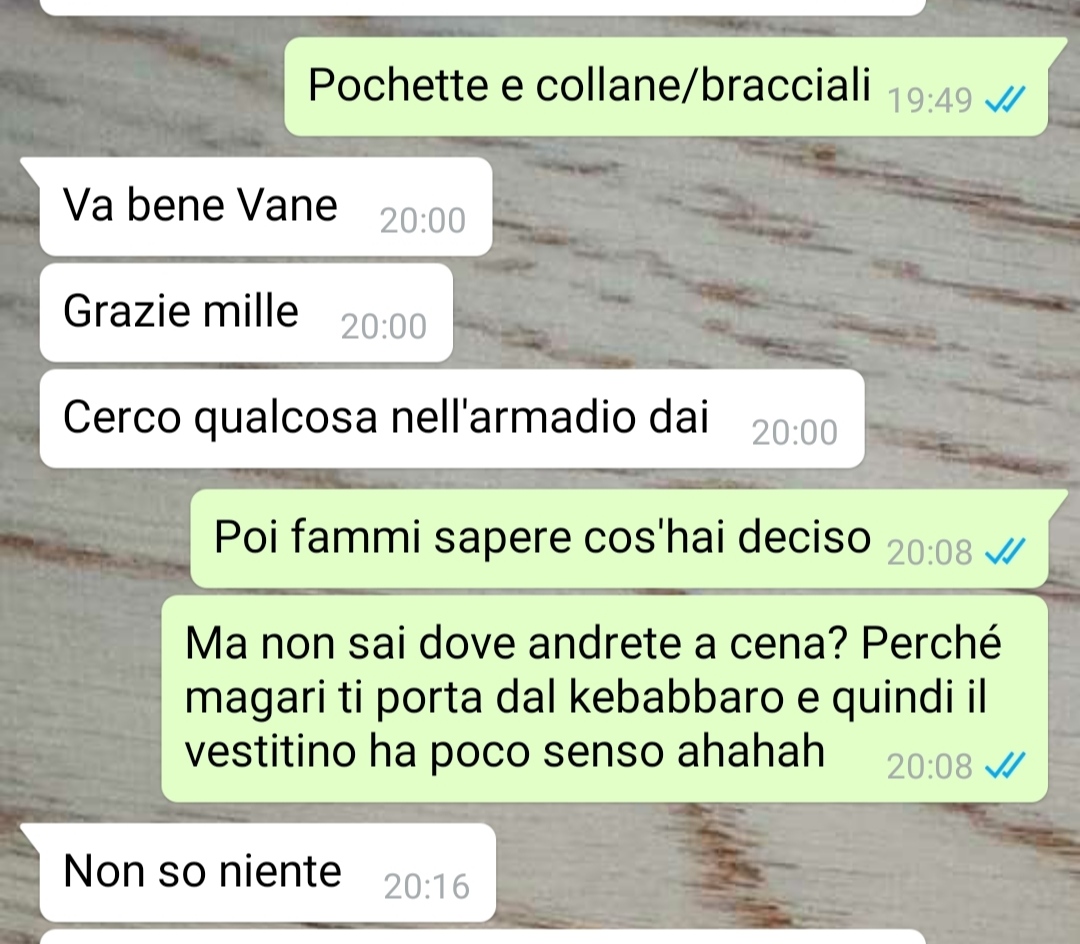This screenshot has width=1080, height=944.
Task: Tap the partially visible bubble at the top
Action: [482, 7]
